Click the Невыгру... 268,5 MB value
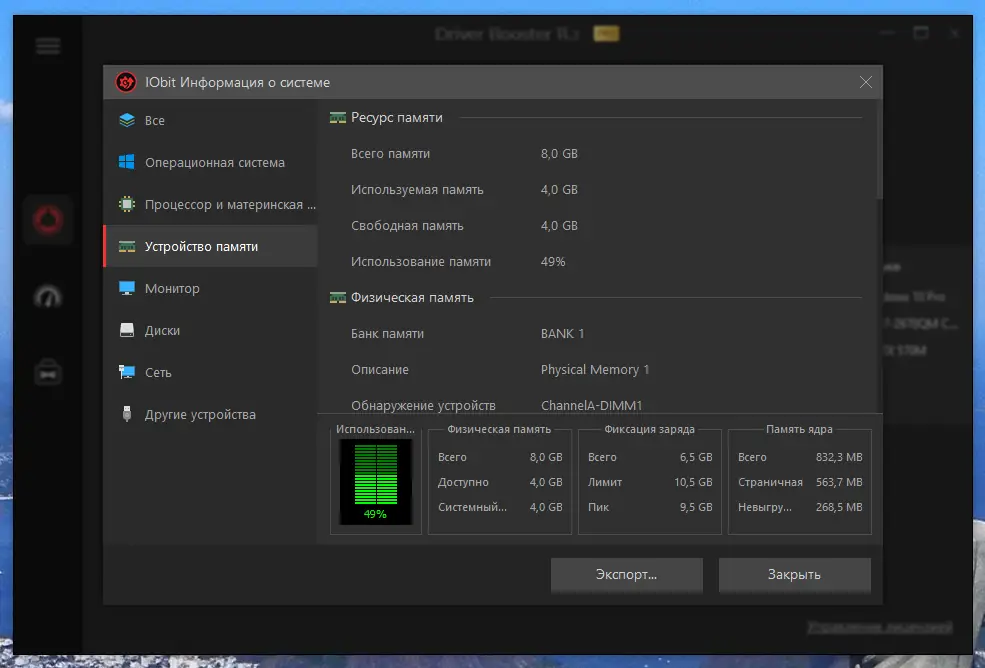 click(839, 507)
